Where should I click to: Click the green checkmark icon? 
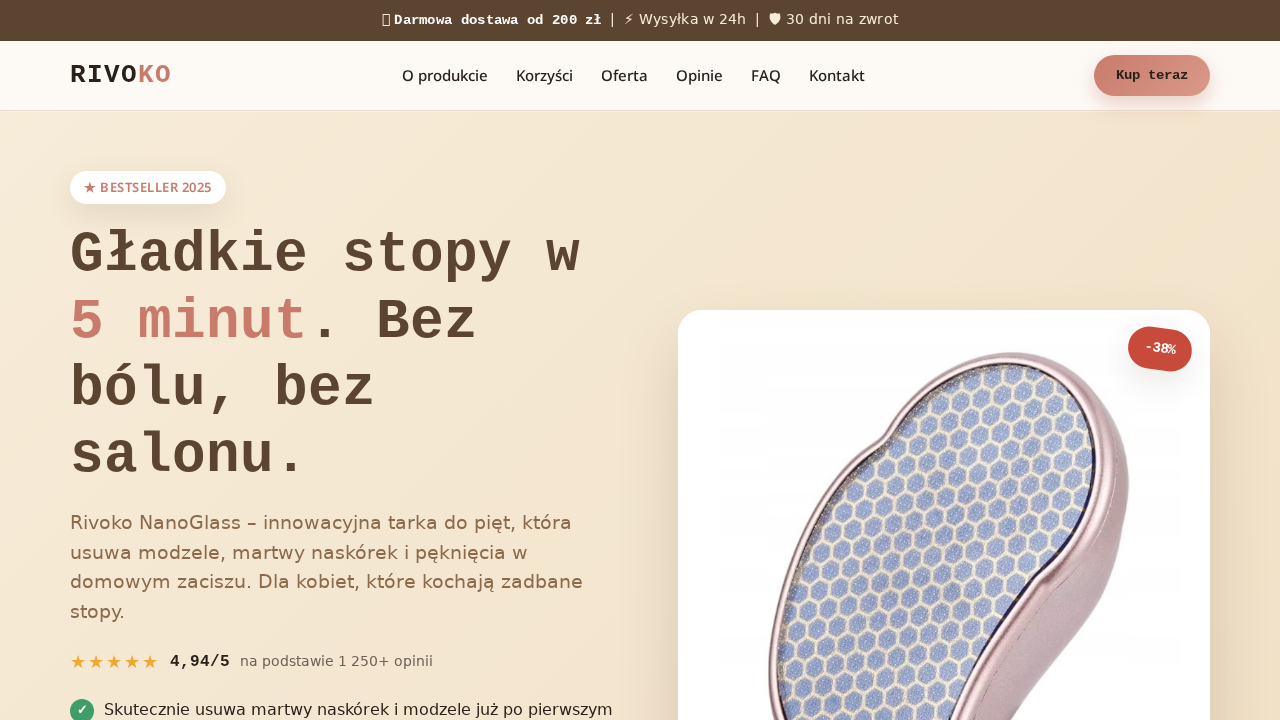(x=82, y=710)
